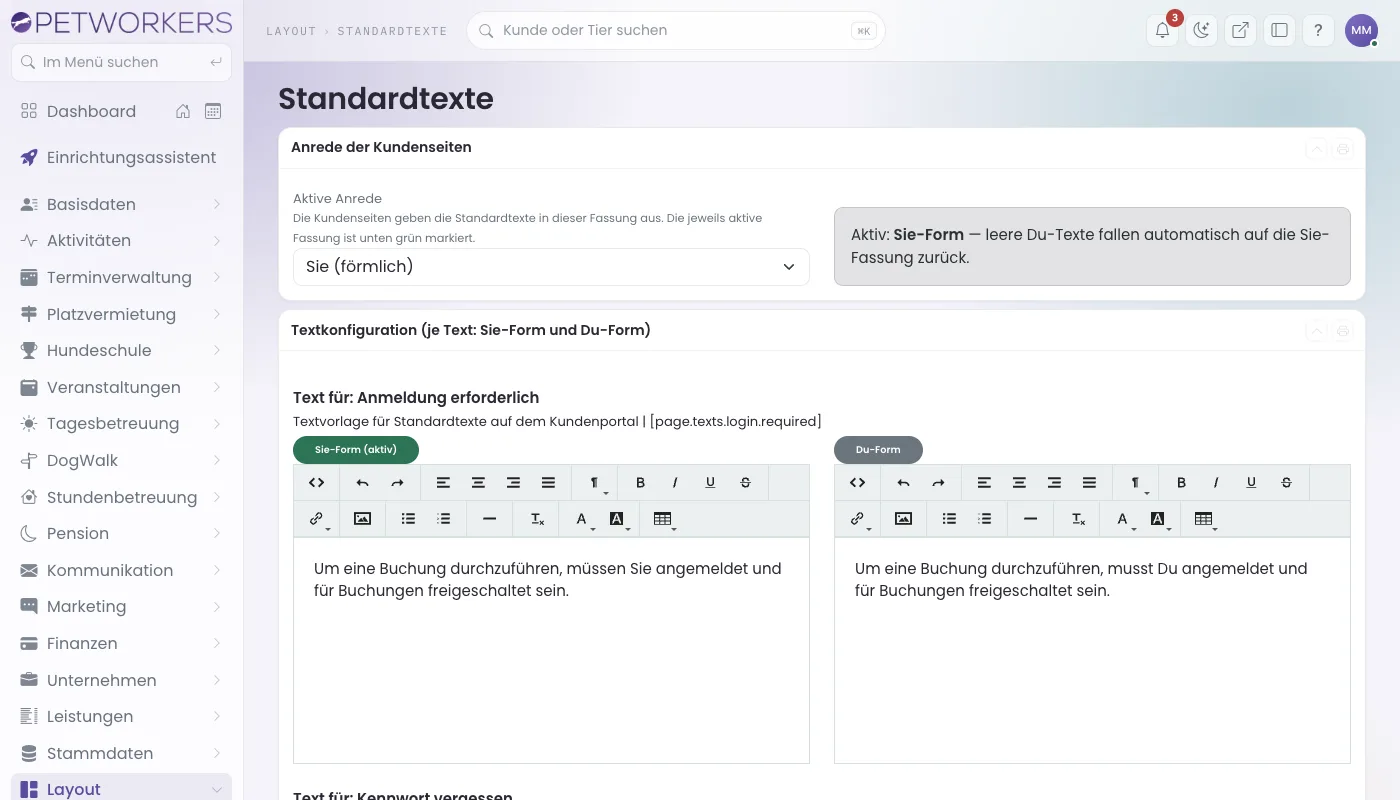
Task: Print the Anrede der Kundenseiten card
Action: coord(1343,149)
